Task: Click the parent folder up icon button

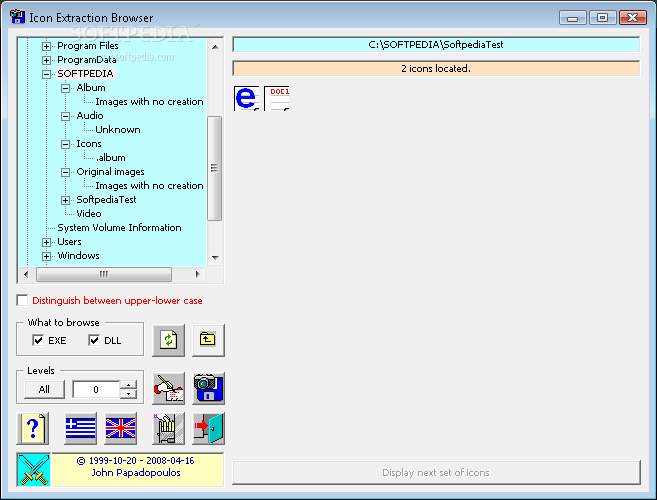Action: 208,340
